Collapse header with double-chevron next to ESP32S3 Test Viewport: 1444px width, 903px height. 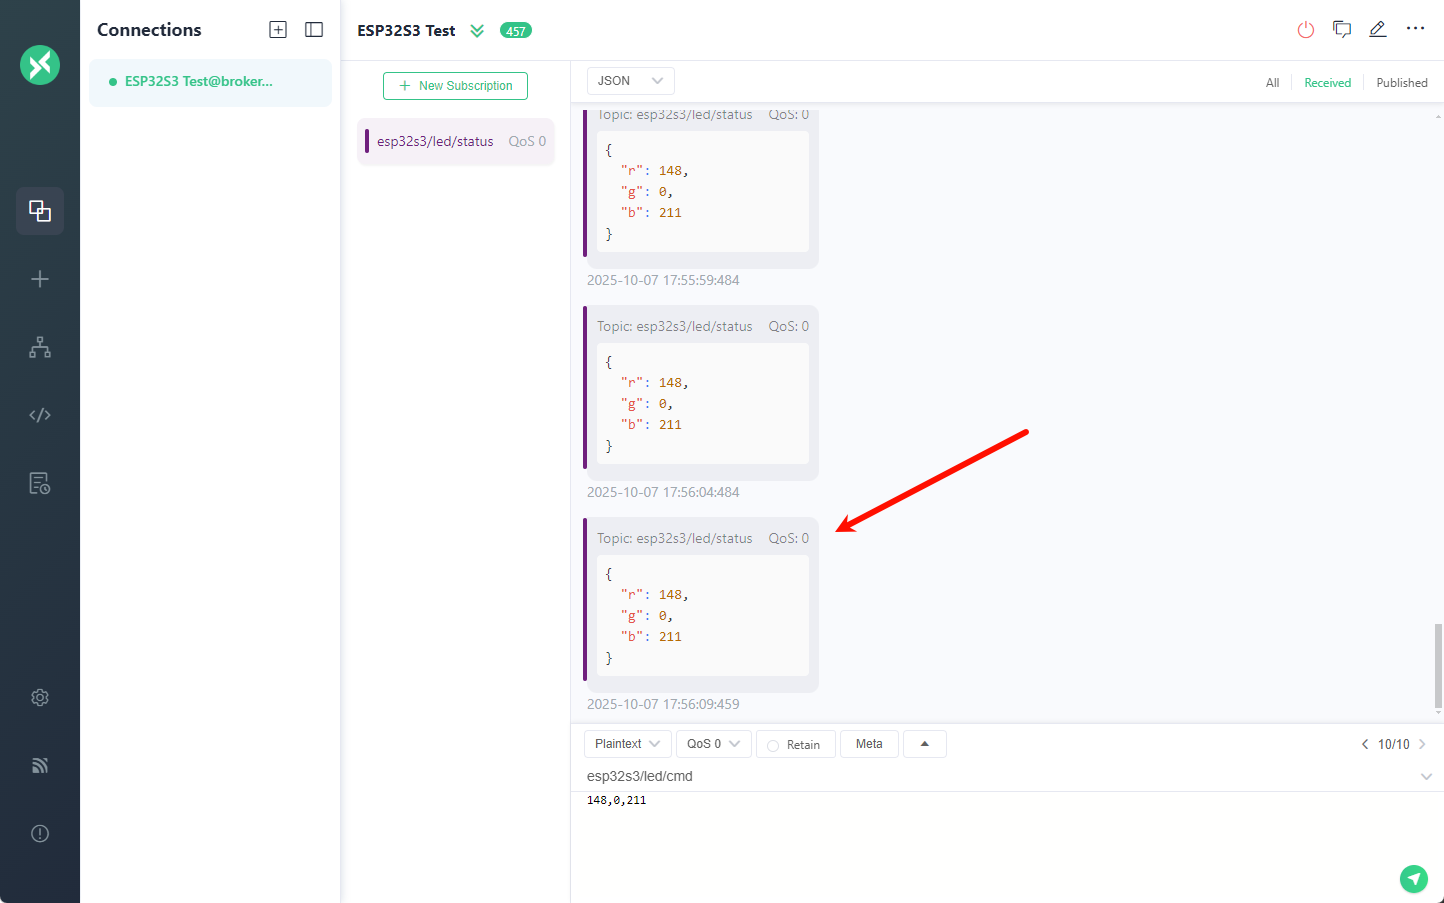point(477,31)
